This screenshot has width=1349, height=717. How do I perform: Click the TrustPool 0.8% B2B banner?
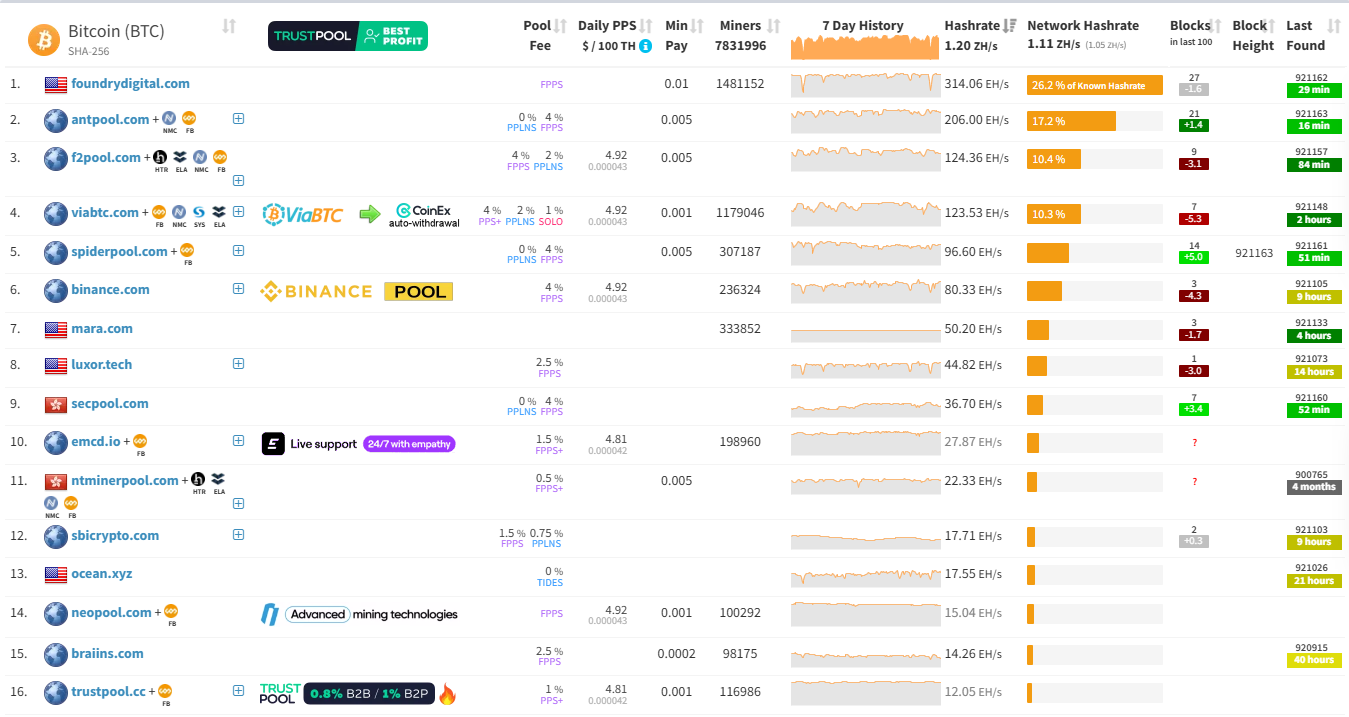[358, 693]
